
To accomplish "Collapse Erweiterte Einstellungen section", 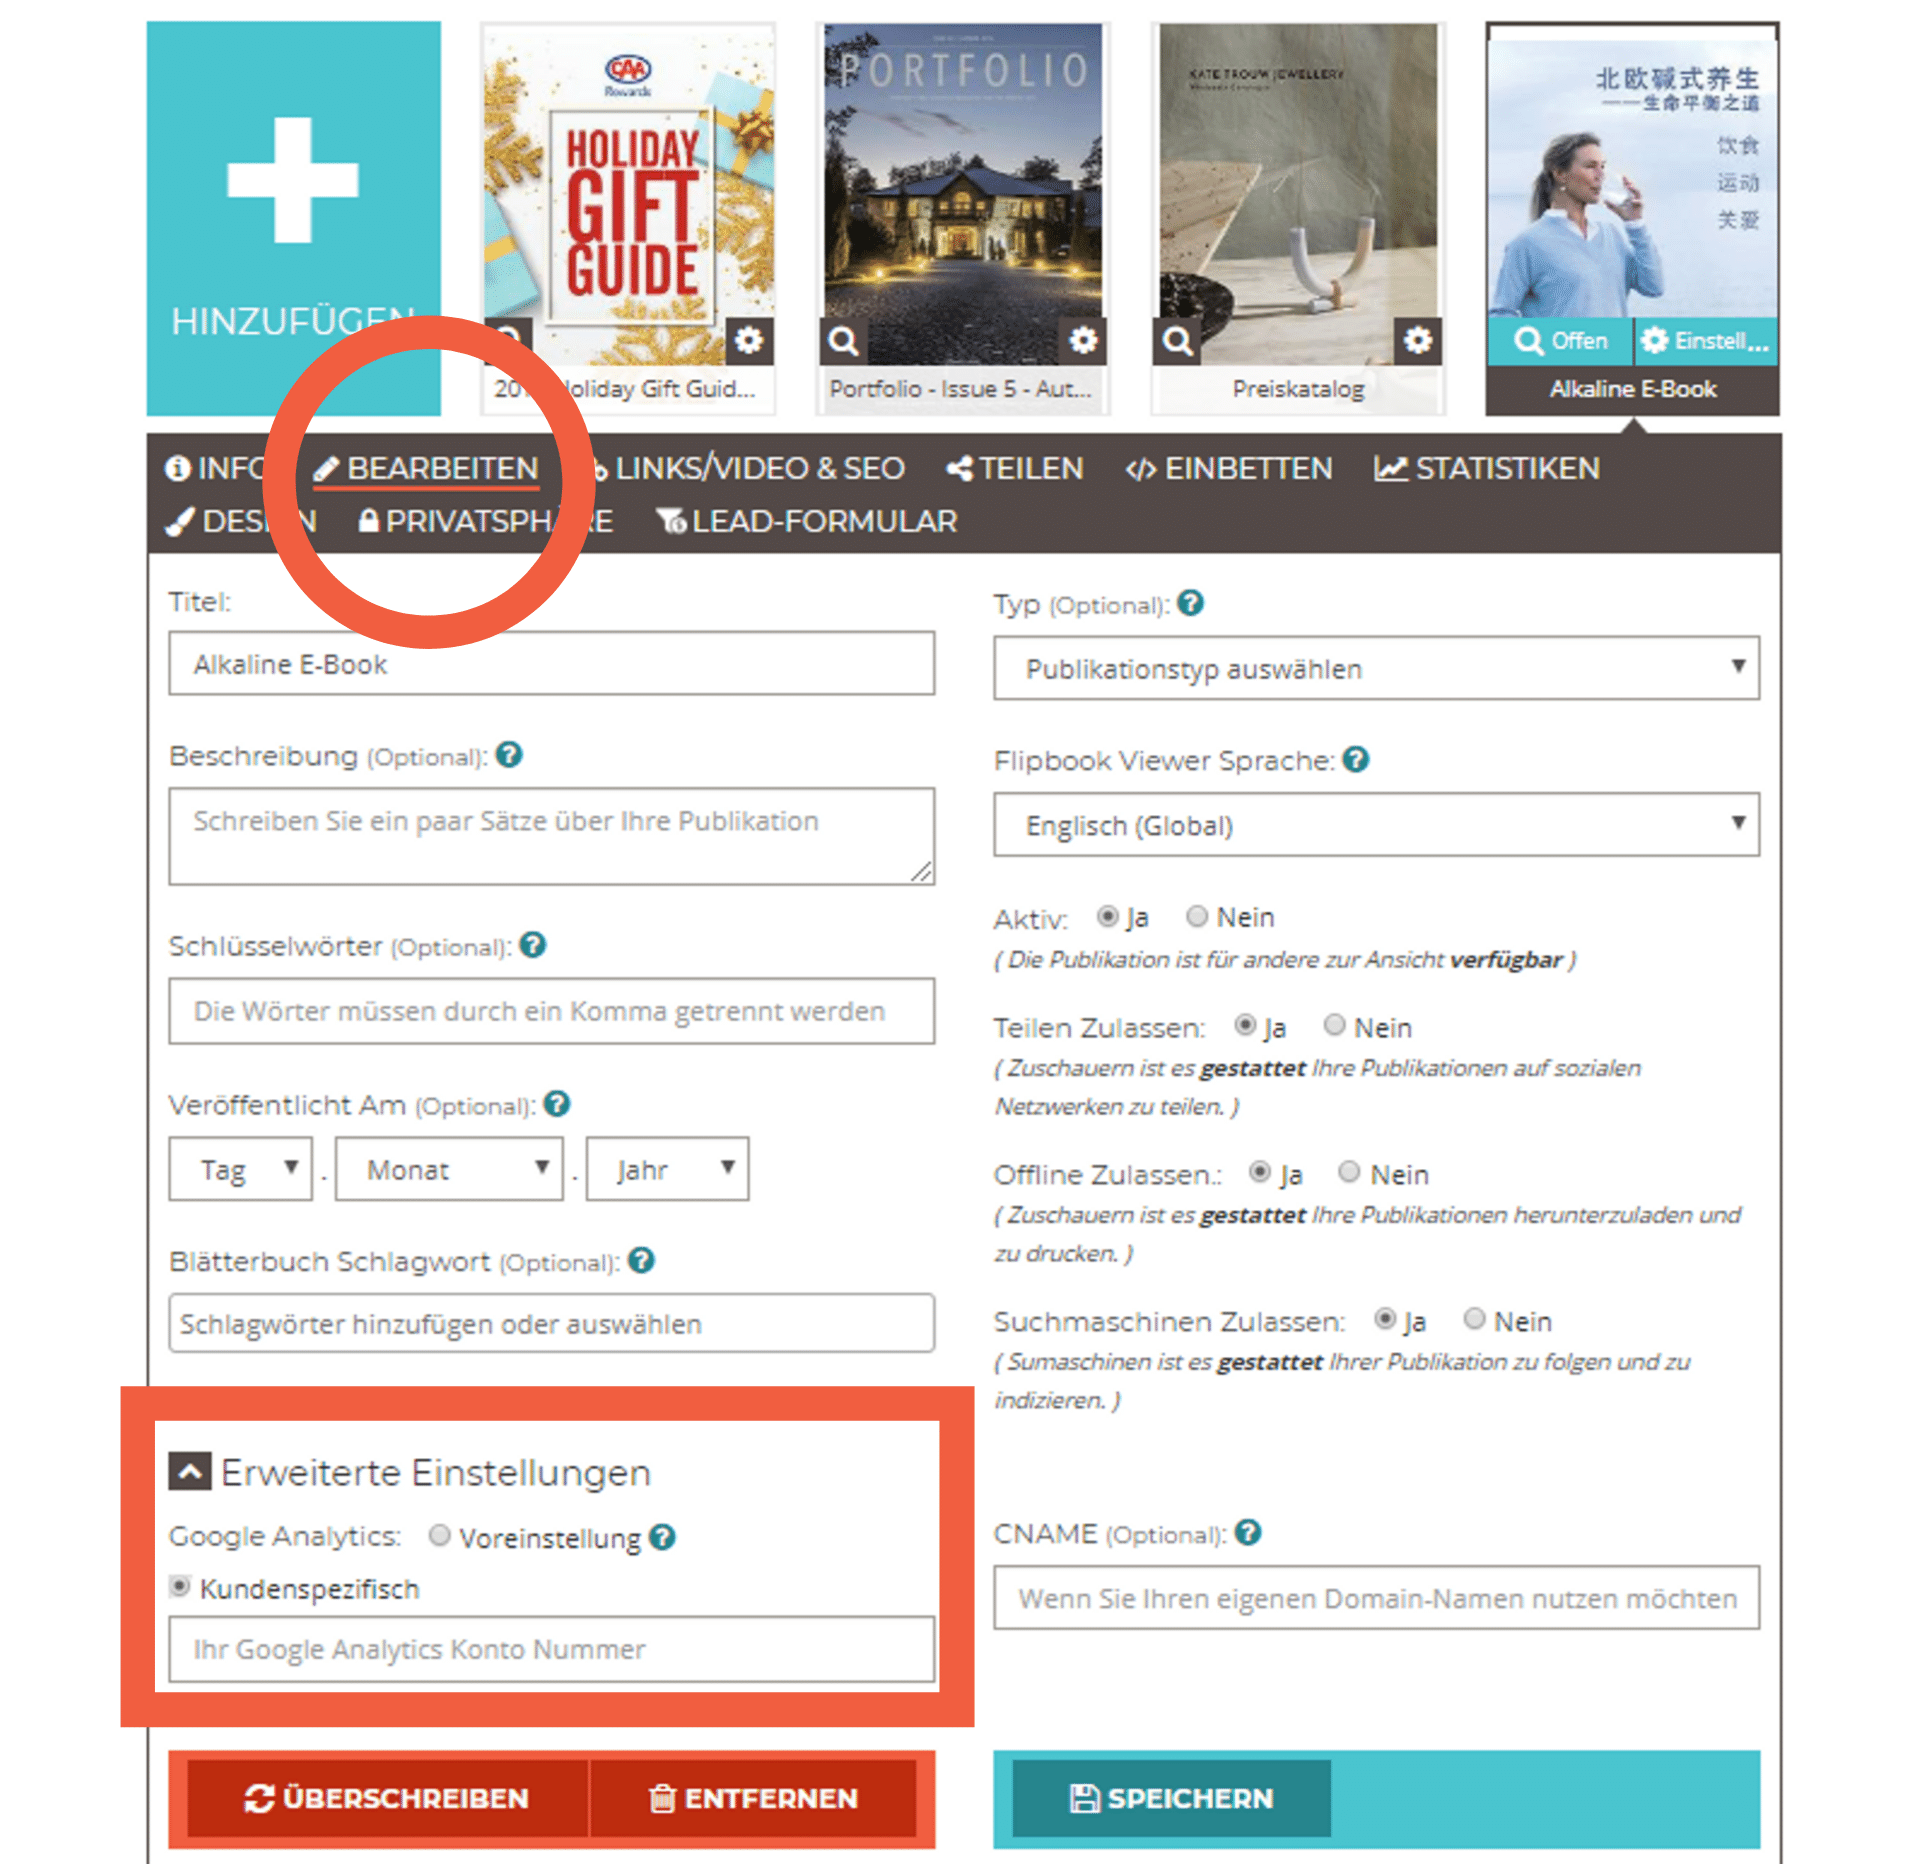I will pyautogui.click(x=190, y=1472).
